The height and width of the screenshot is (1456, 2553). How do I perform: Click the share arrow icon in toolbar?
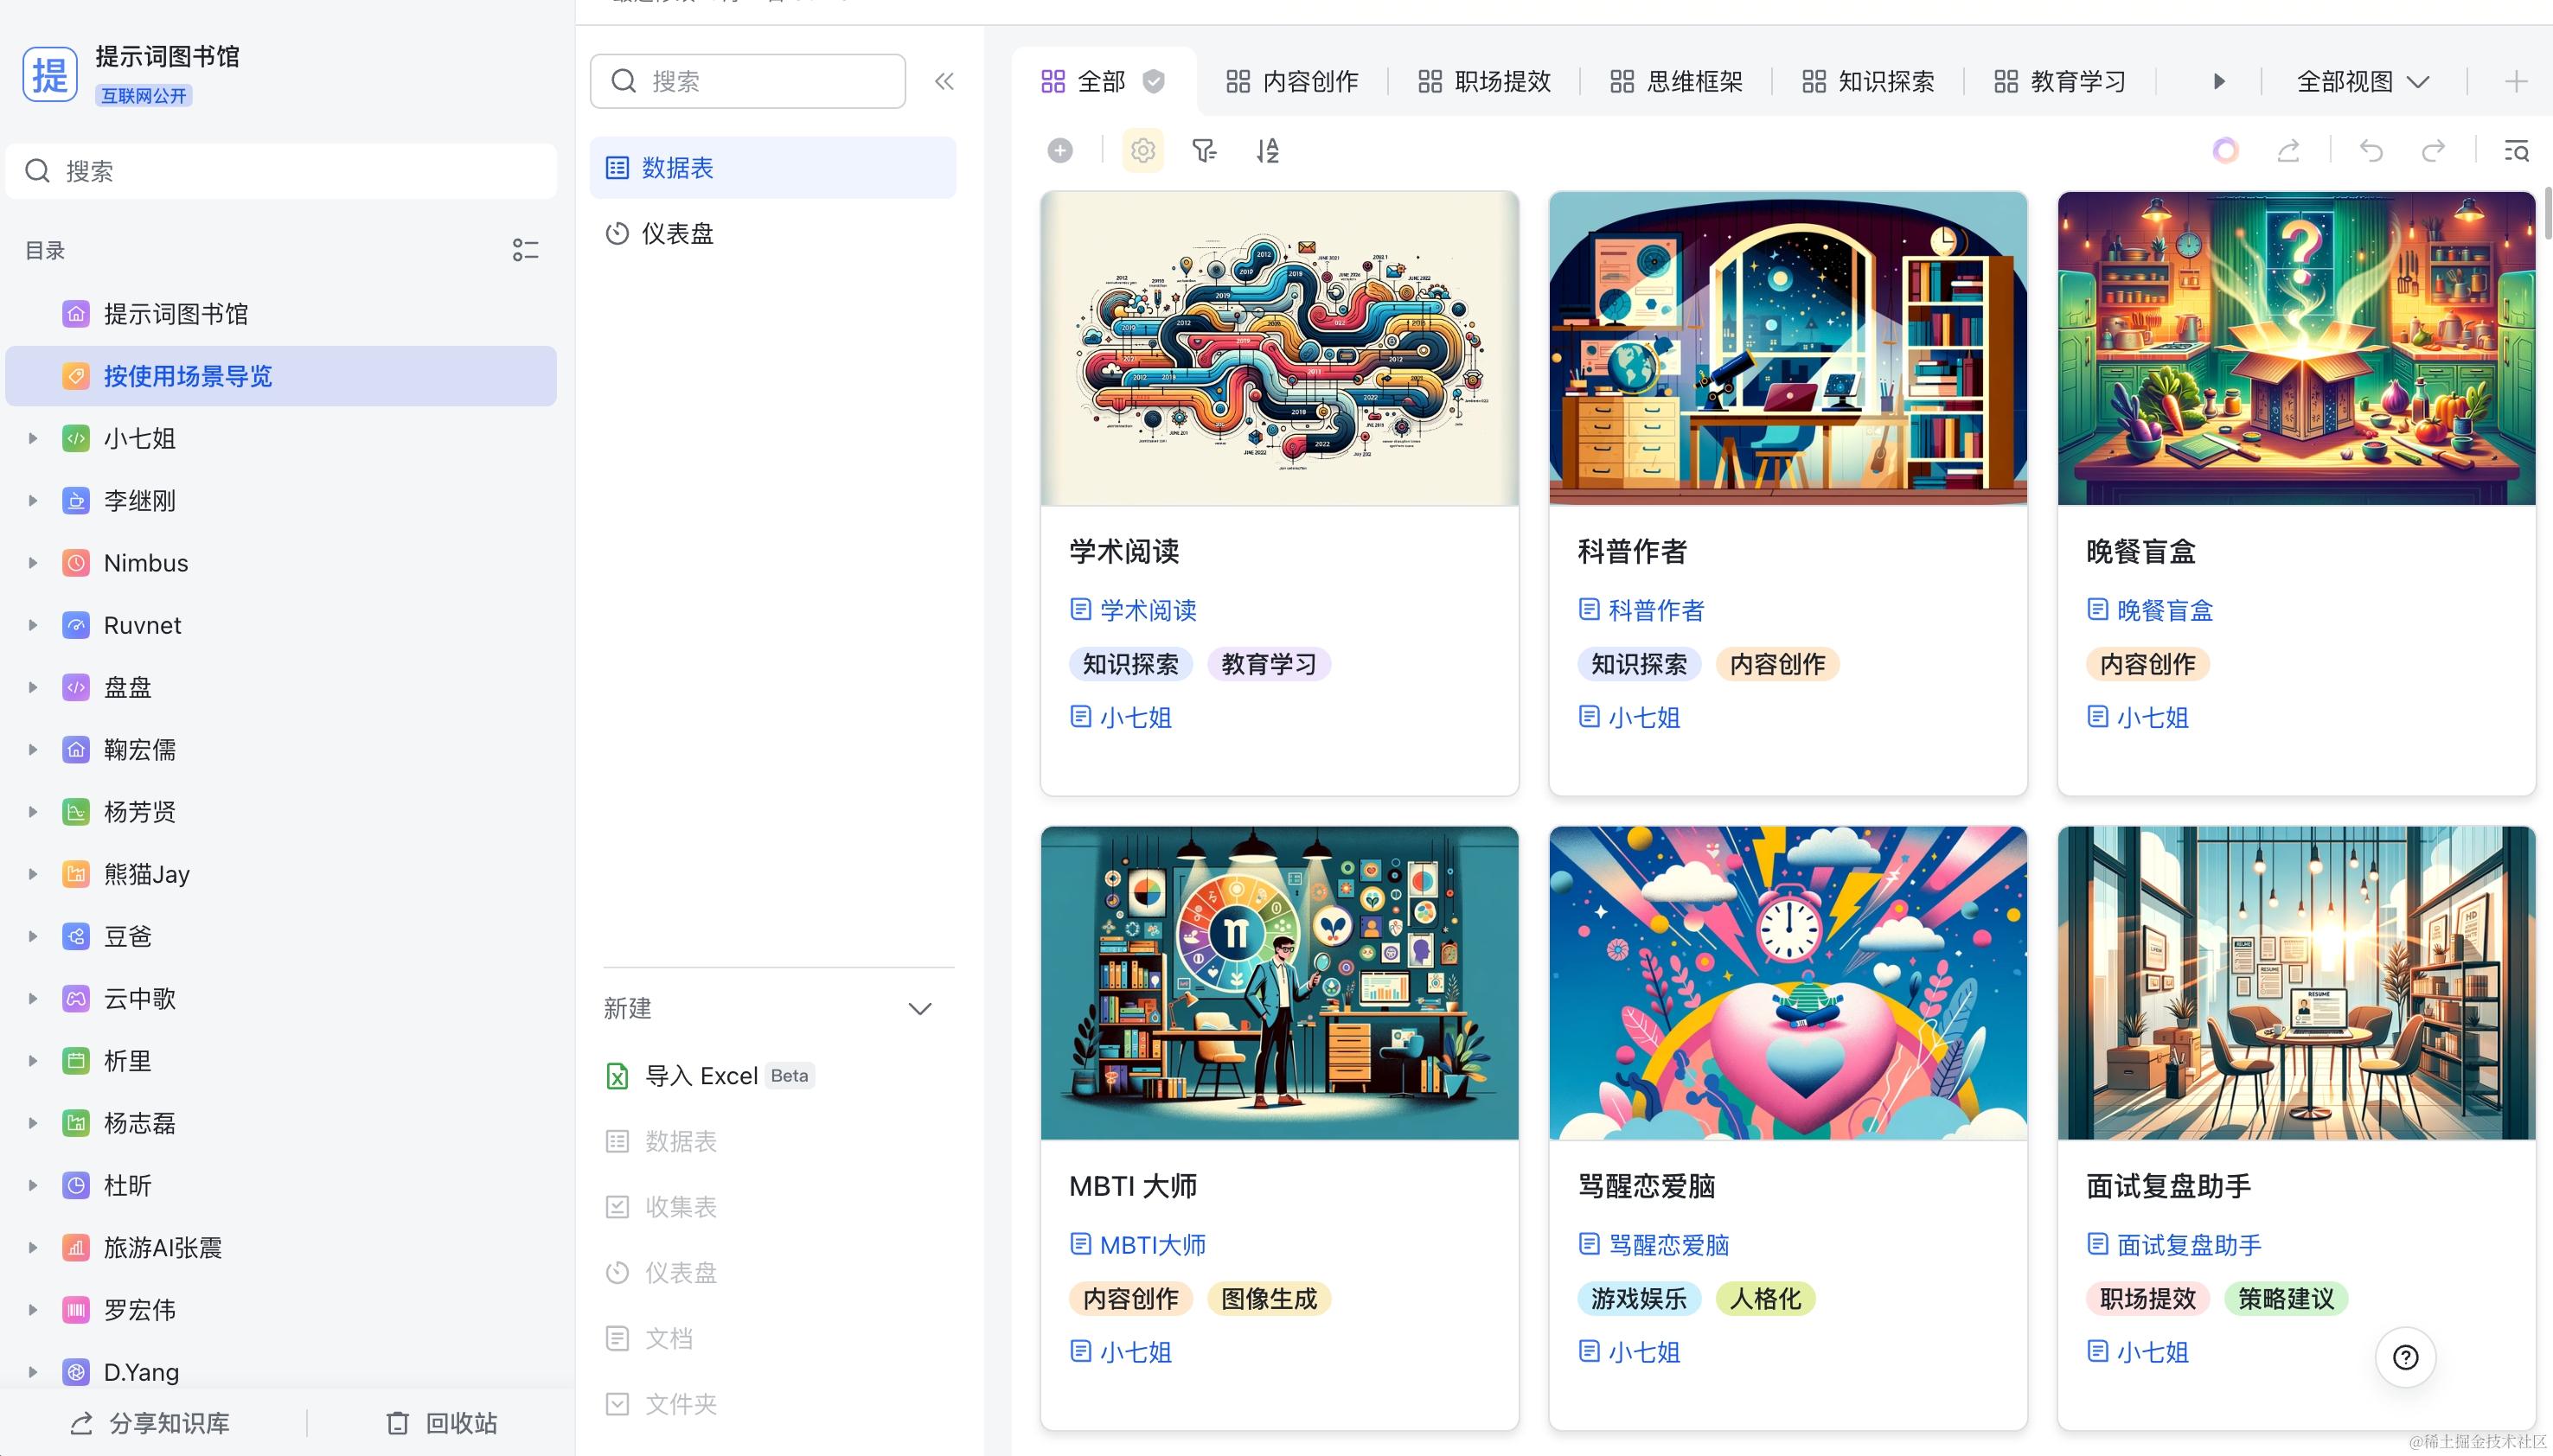pyautogui.click(x=2288, y=150)
